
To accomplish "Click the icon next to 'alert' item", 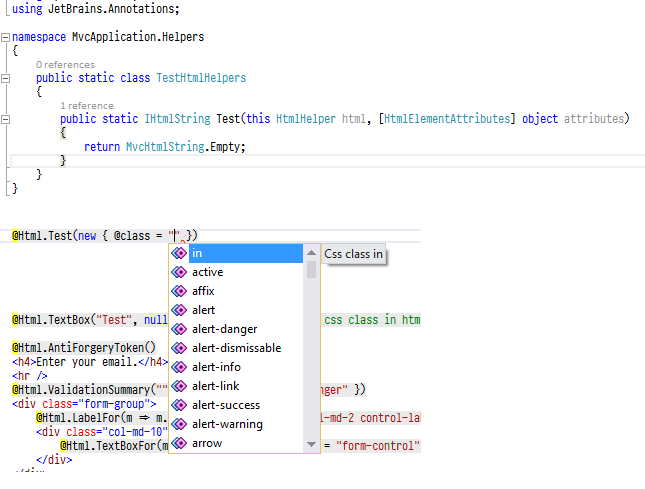I will point(179,310).
